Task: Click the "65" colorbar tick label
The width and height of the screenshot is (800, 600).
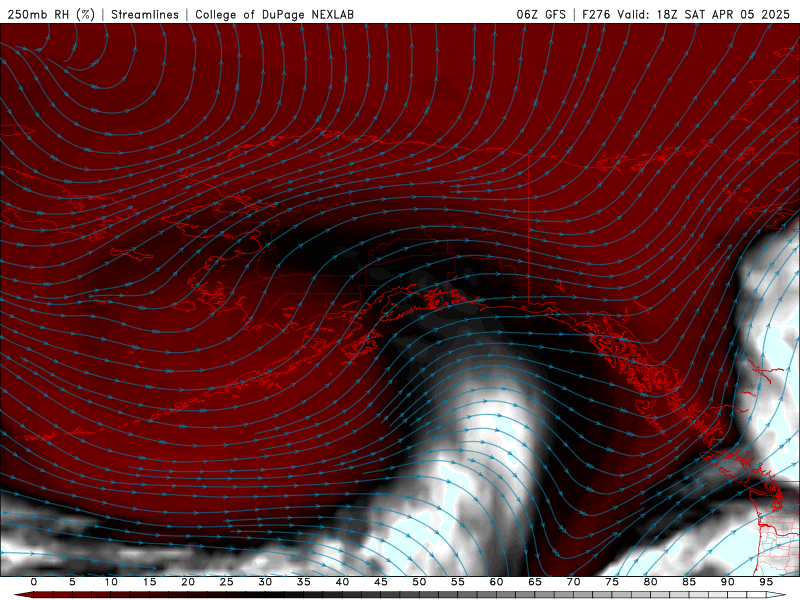Action: point(535,582)
